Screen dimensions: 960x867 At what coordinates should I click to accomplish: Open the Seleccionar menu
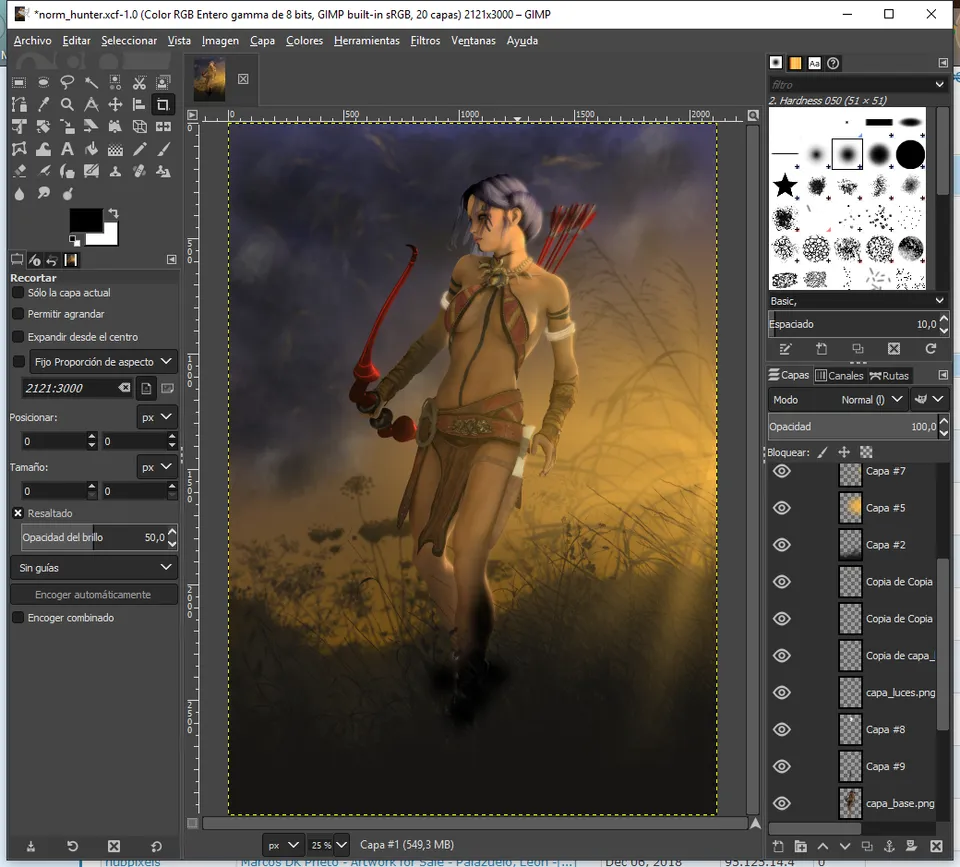tap(129, 40)
